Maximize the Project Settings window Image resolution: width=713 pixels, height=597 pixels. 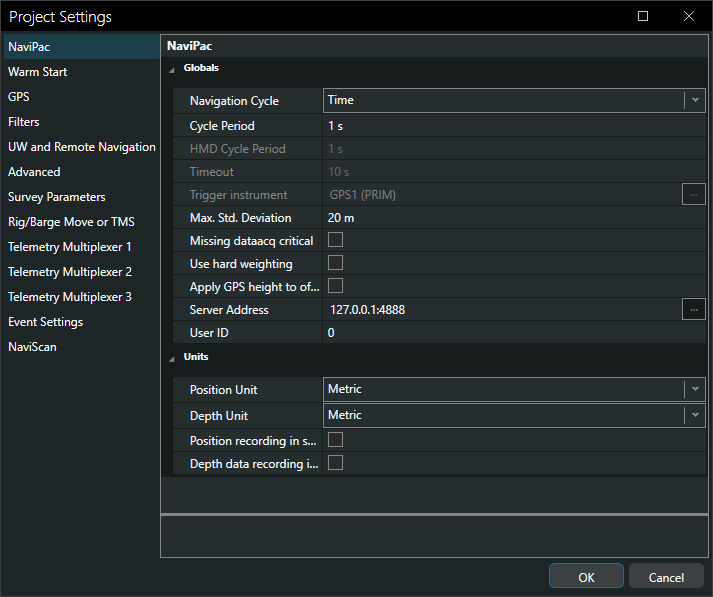click(643, 16)
